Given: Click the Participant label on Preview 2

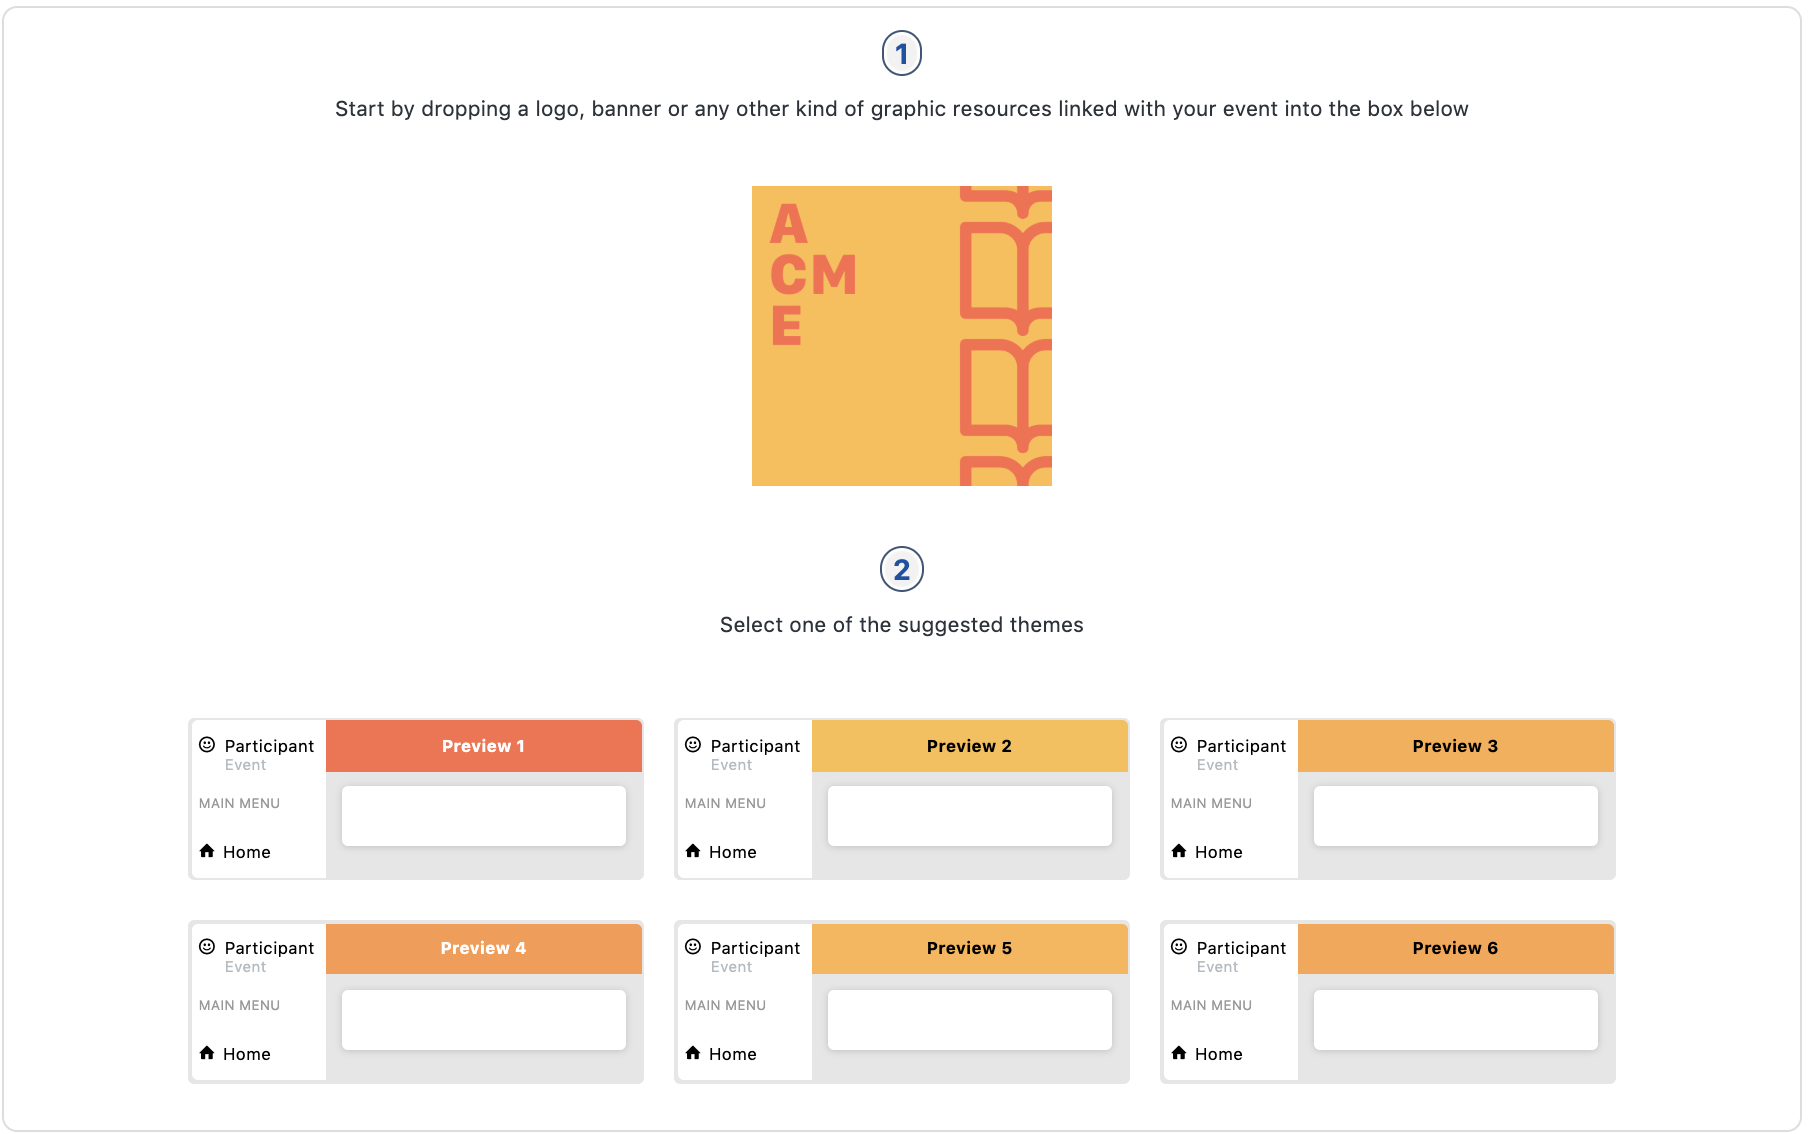Looking at the screenshot, I should point(754,745).
